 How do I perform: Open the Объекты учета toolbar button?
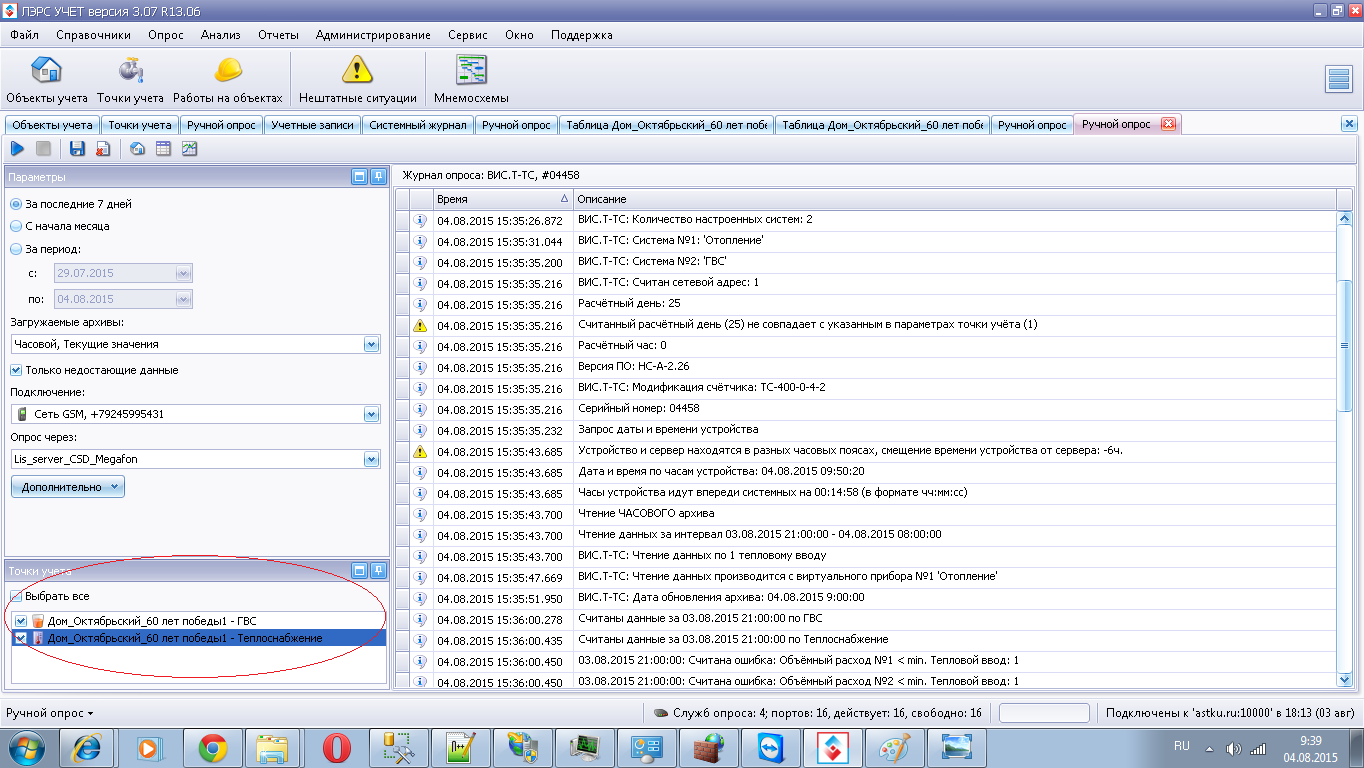(x=47, y=80)
